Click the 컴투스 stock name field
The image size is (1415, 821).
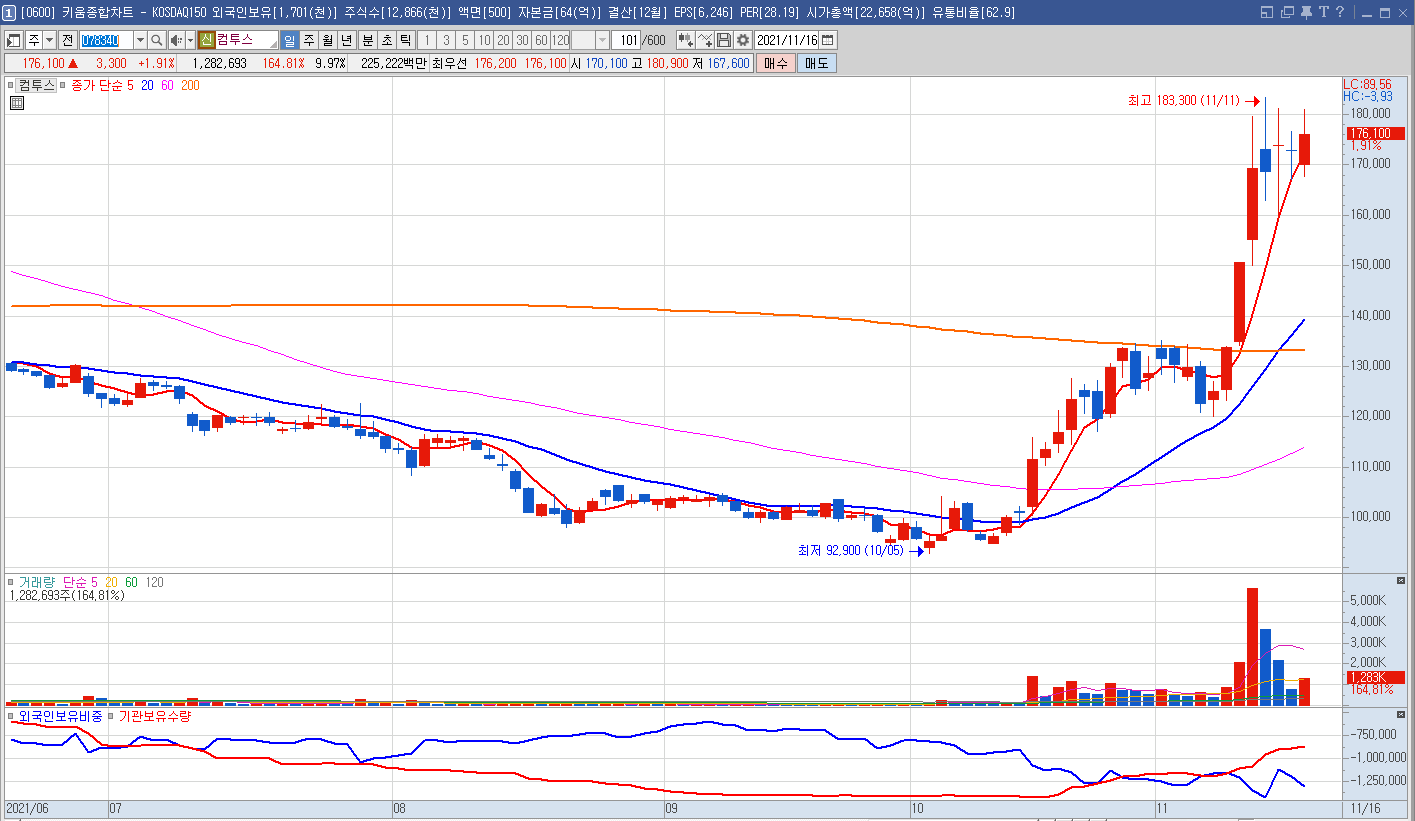pos(247,40)
